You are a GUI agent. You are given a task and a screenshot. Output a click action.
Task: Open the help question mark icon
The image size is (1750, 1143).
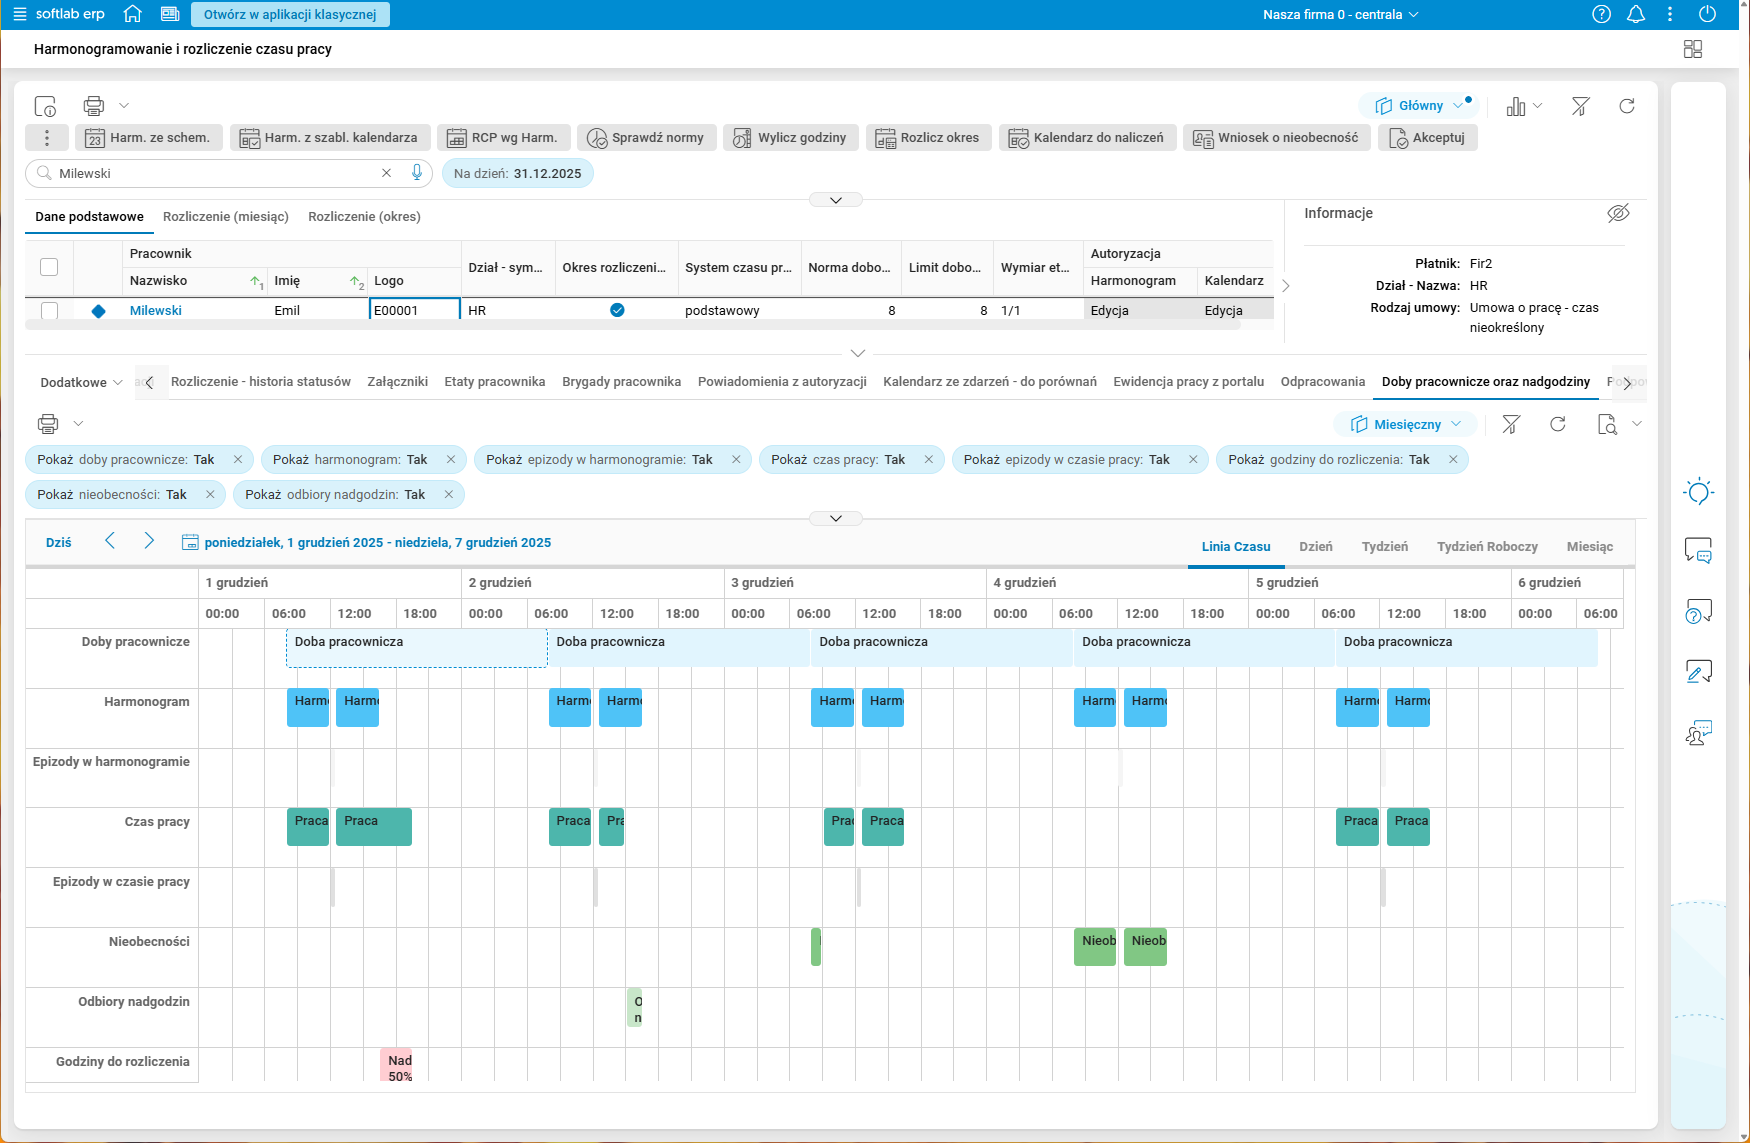click(1601, 14)
